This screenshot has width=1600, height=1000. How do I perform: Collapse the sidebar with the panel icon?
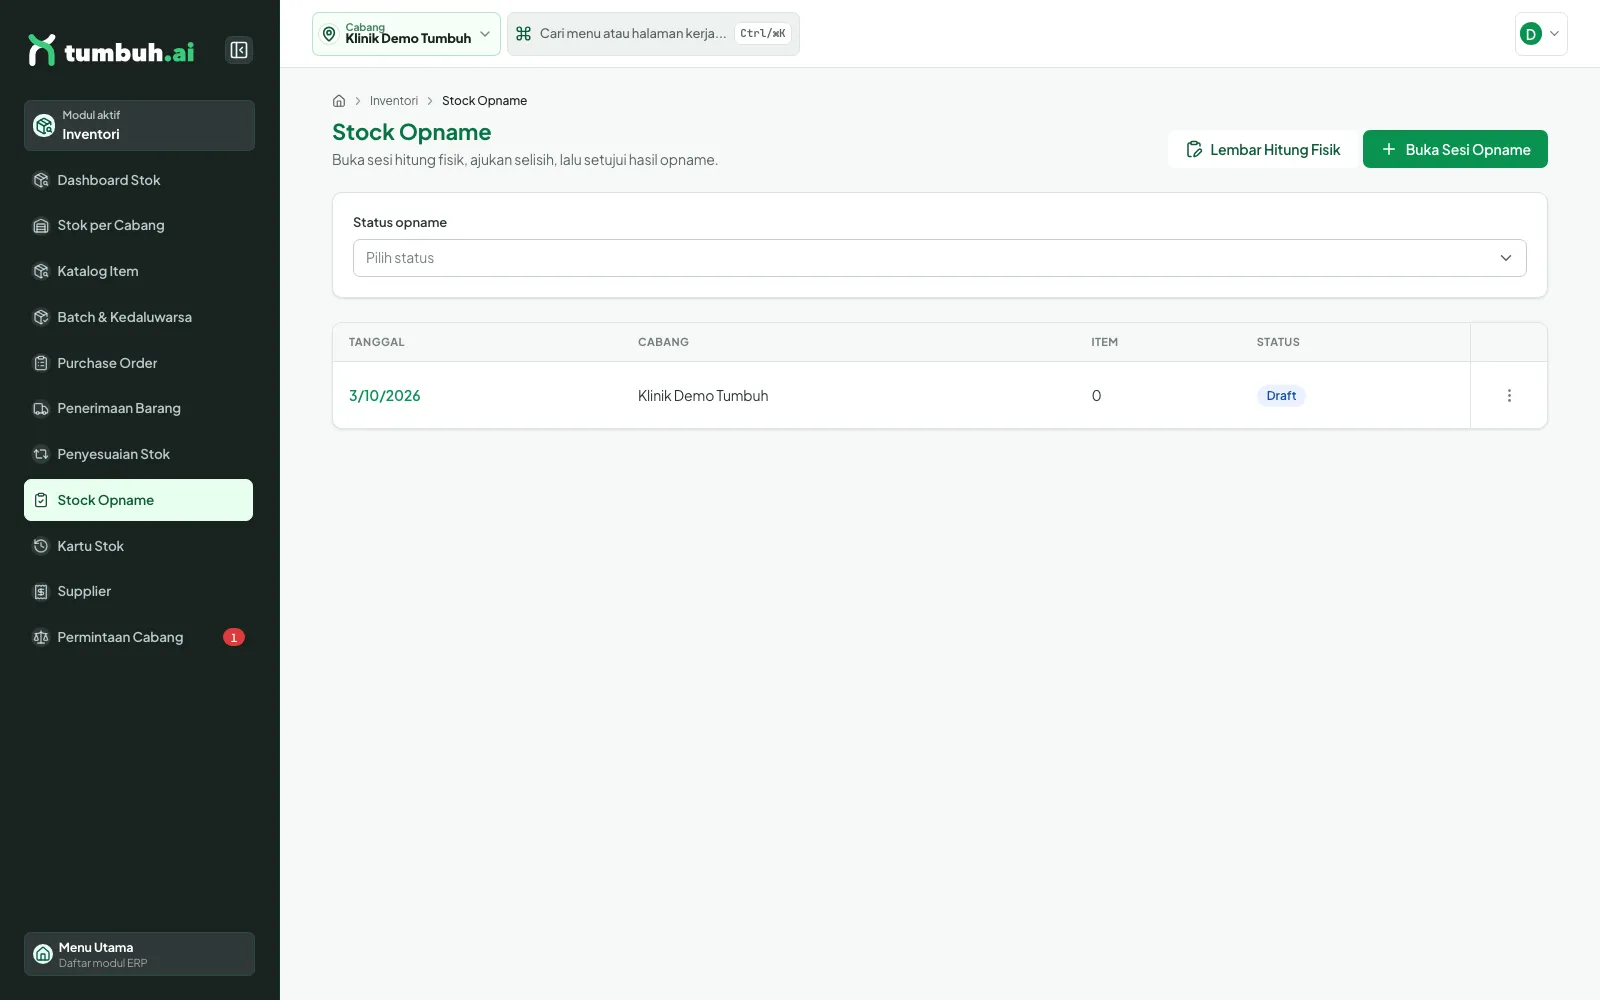coord(239,50)
